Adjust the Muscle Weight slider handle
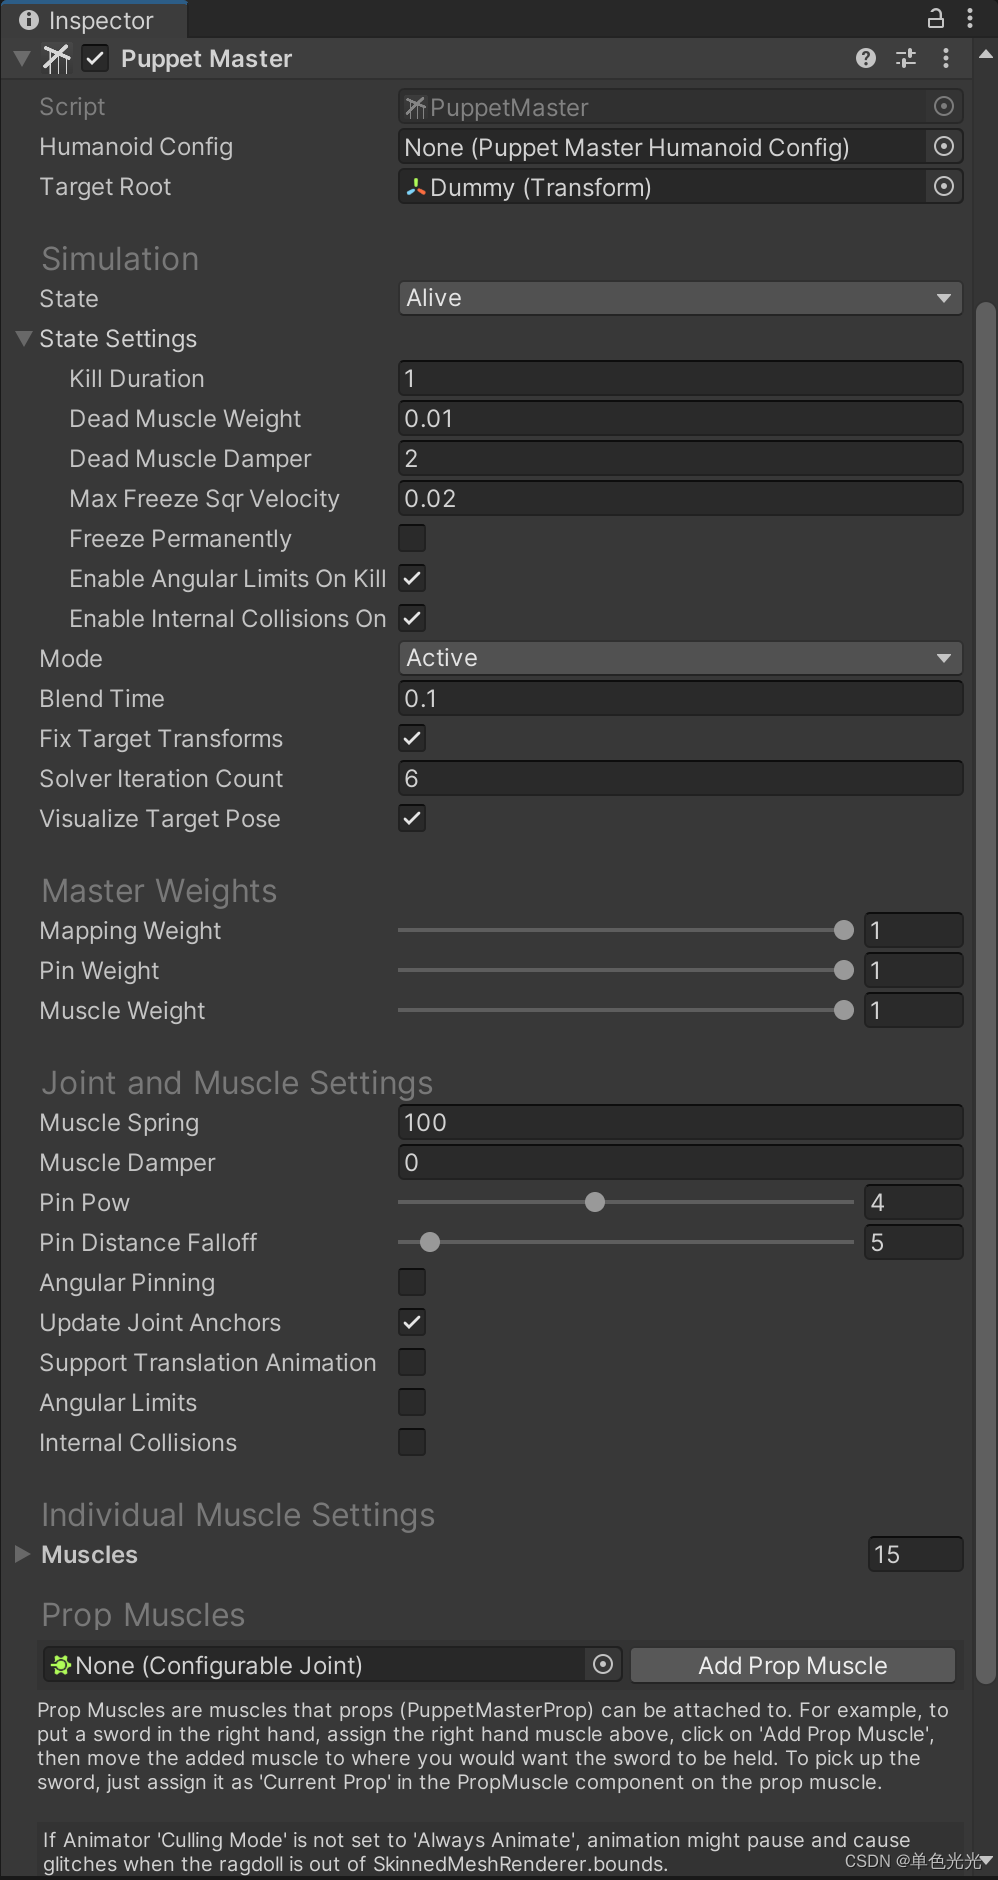 (844, 1010)
